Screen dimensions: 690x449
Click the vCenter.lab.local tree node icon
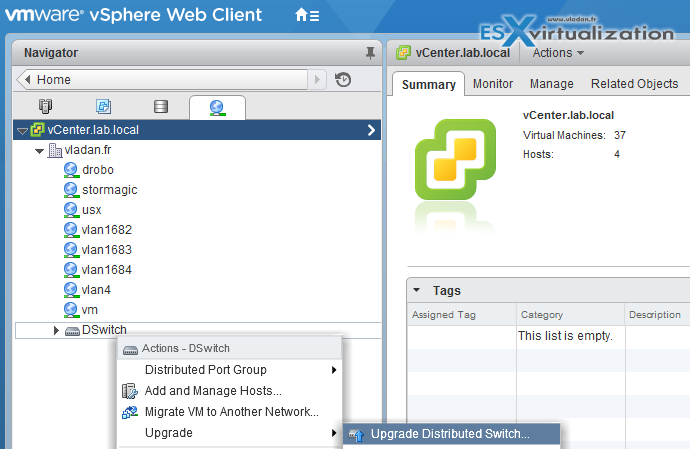pos(37,130)
